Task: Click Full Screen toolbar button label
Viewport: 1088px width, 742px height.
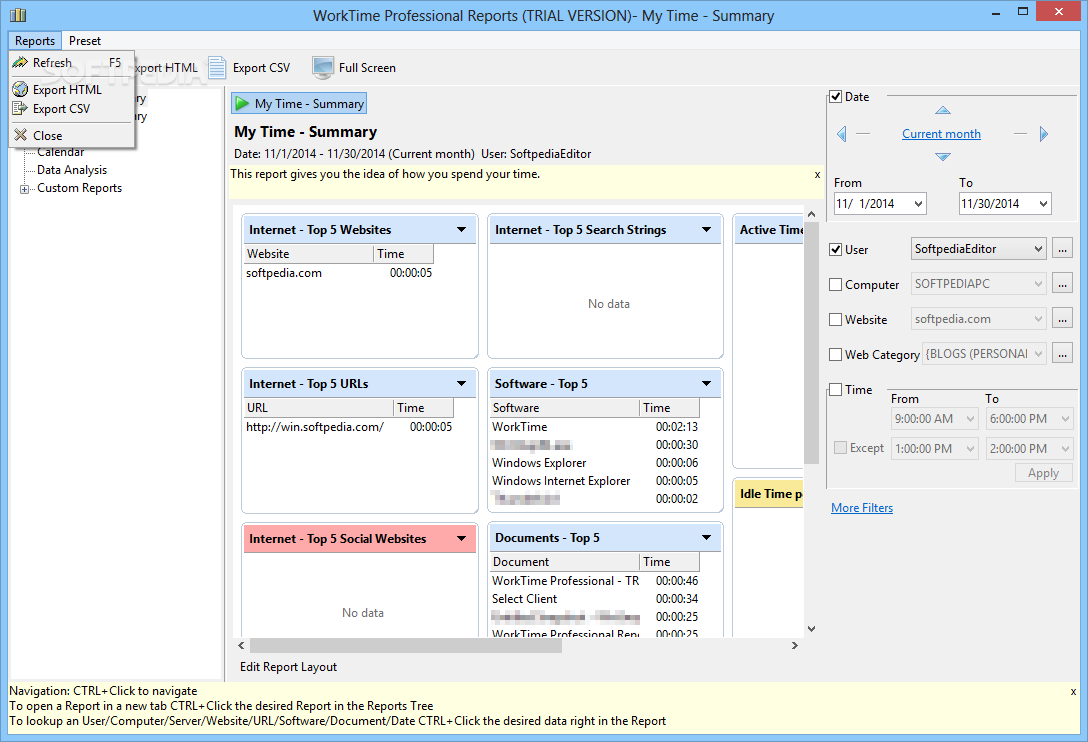Action: [x=367, y=67]
